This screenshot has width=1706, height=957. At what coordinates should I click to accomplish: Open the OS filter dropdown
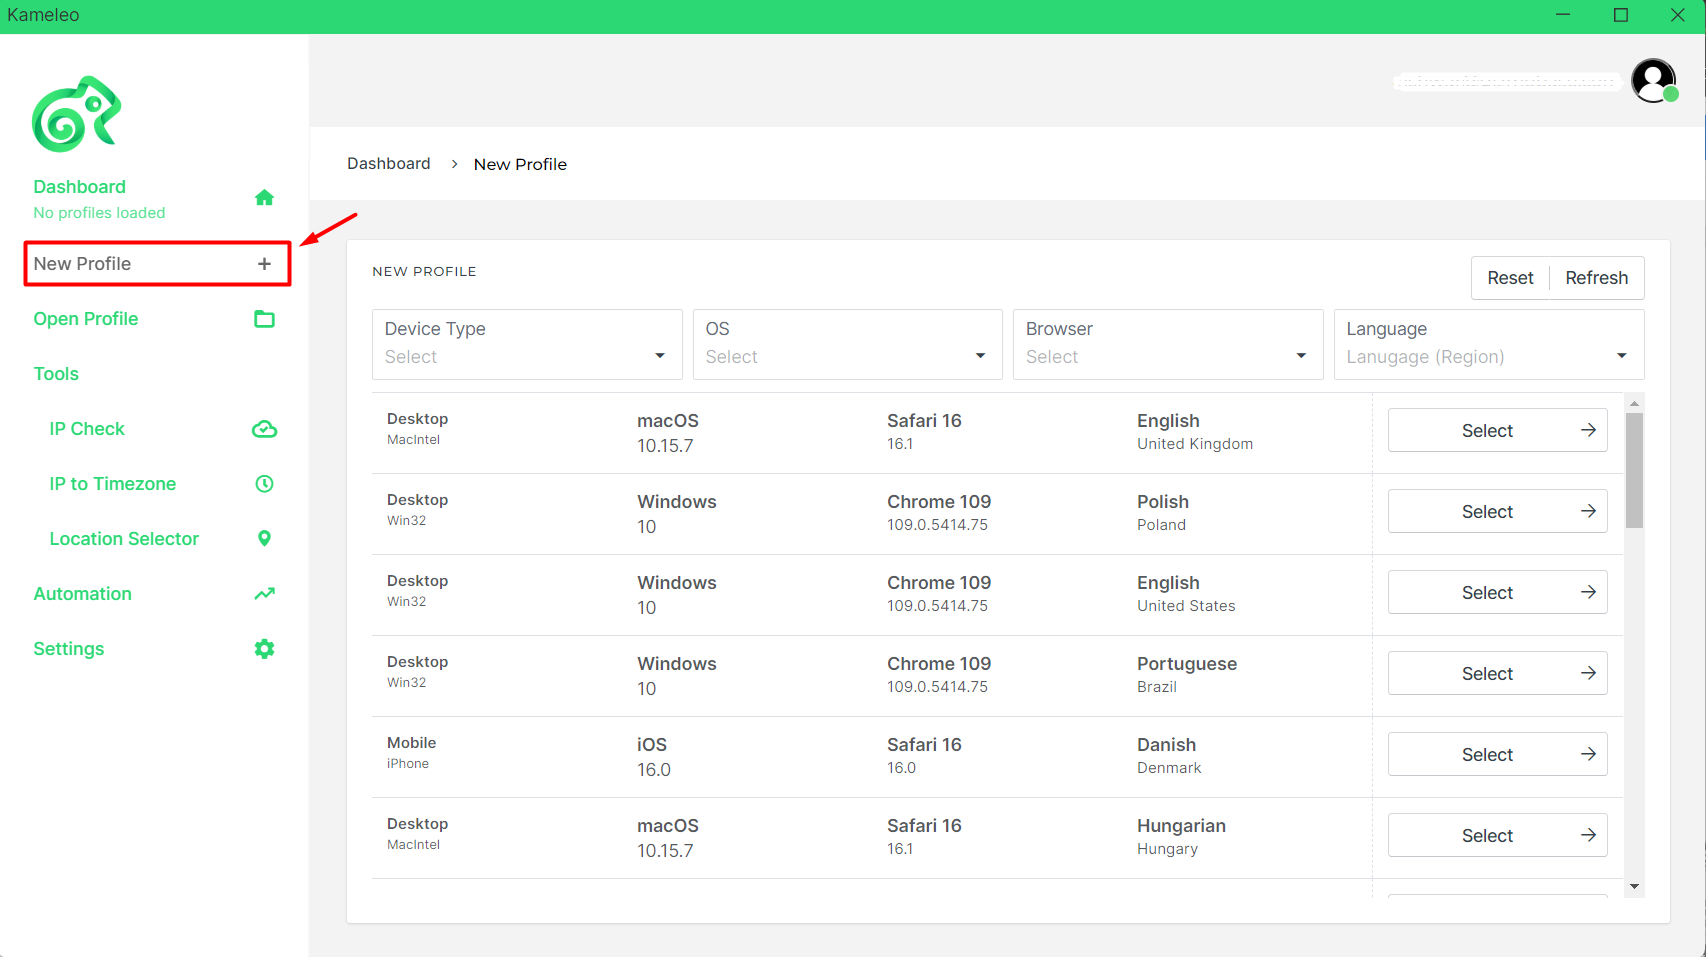[x=848, y=344]
